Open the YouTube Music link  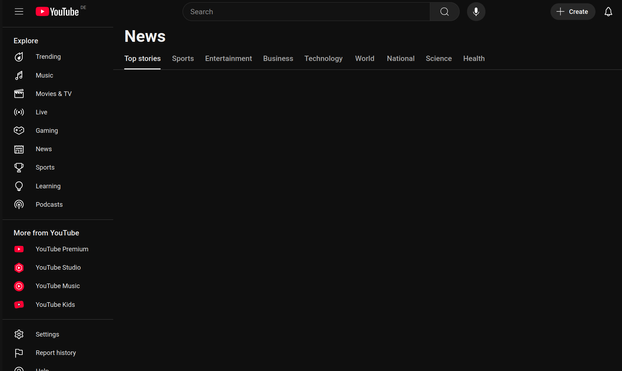[x=58, y=286]
